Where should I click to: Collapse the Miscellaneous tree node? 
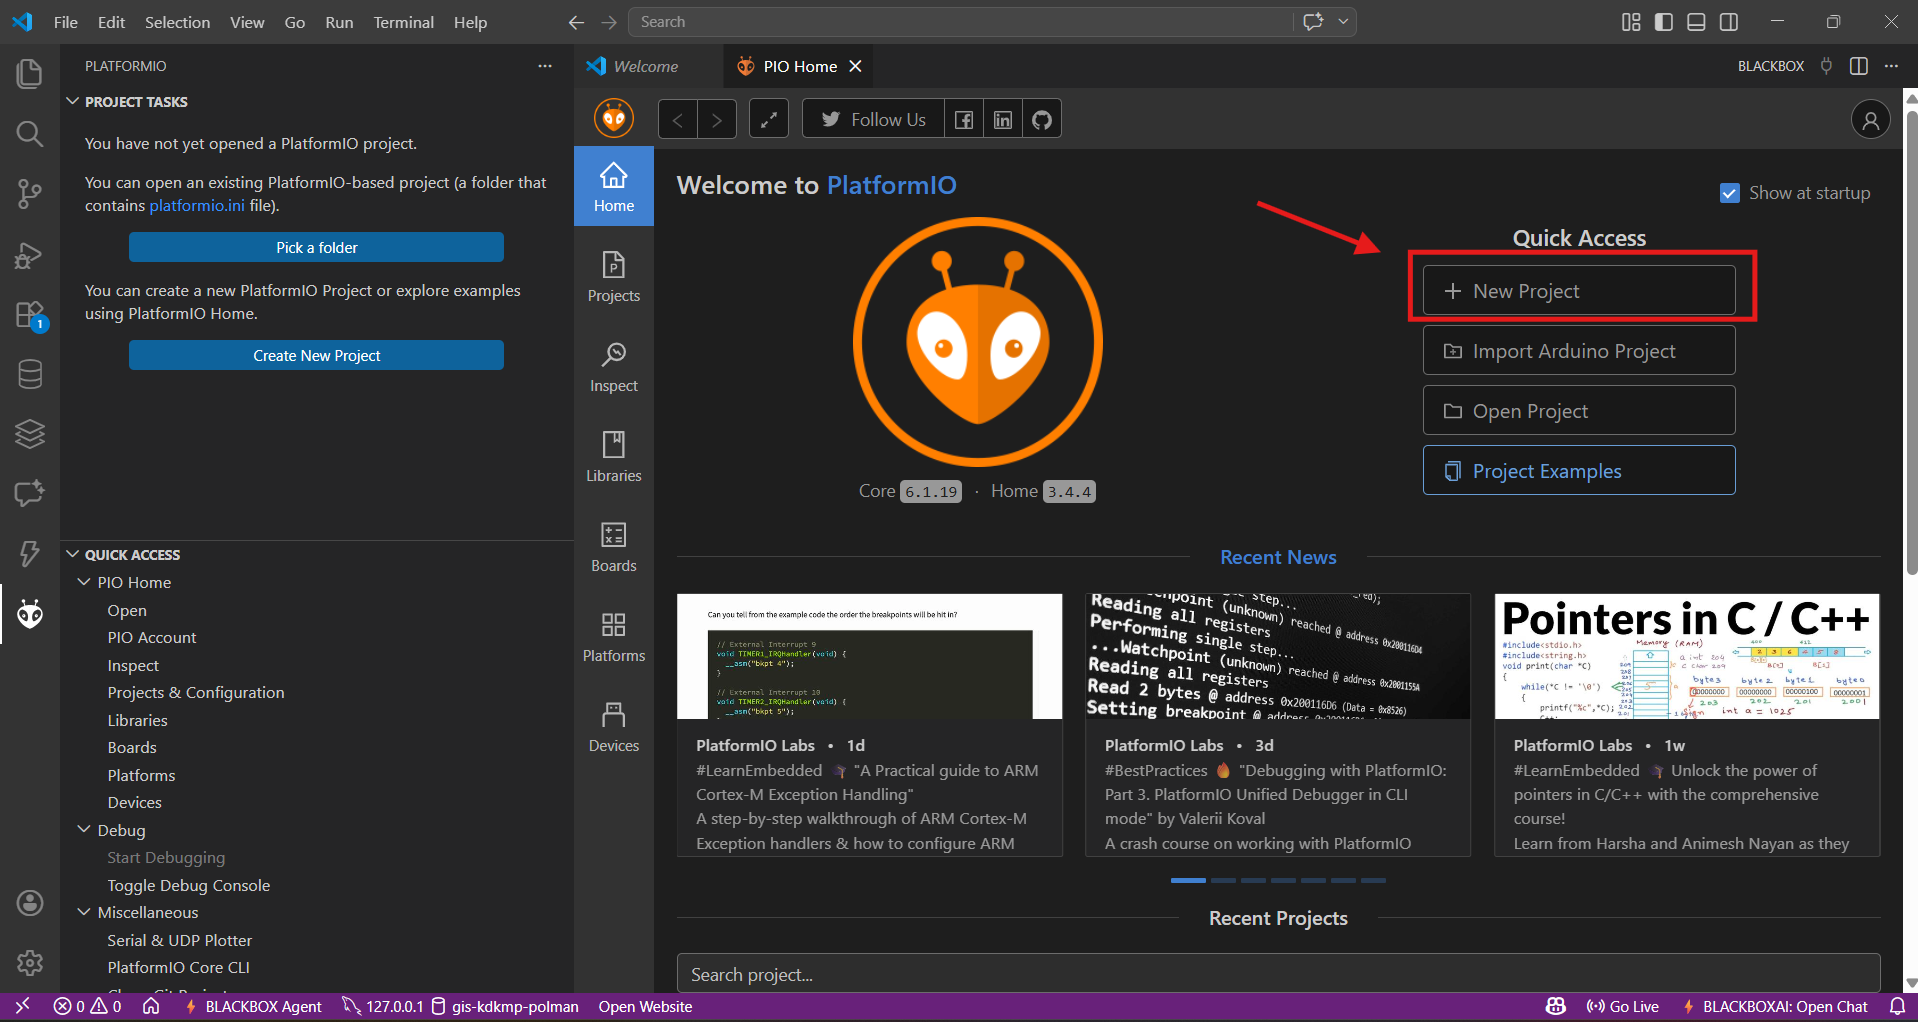coord(85,912)
